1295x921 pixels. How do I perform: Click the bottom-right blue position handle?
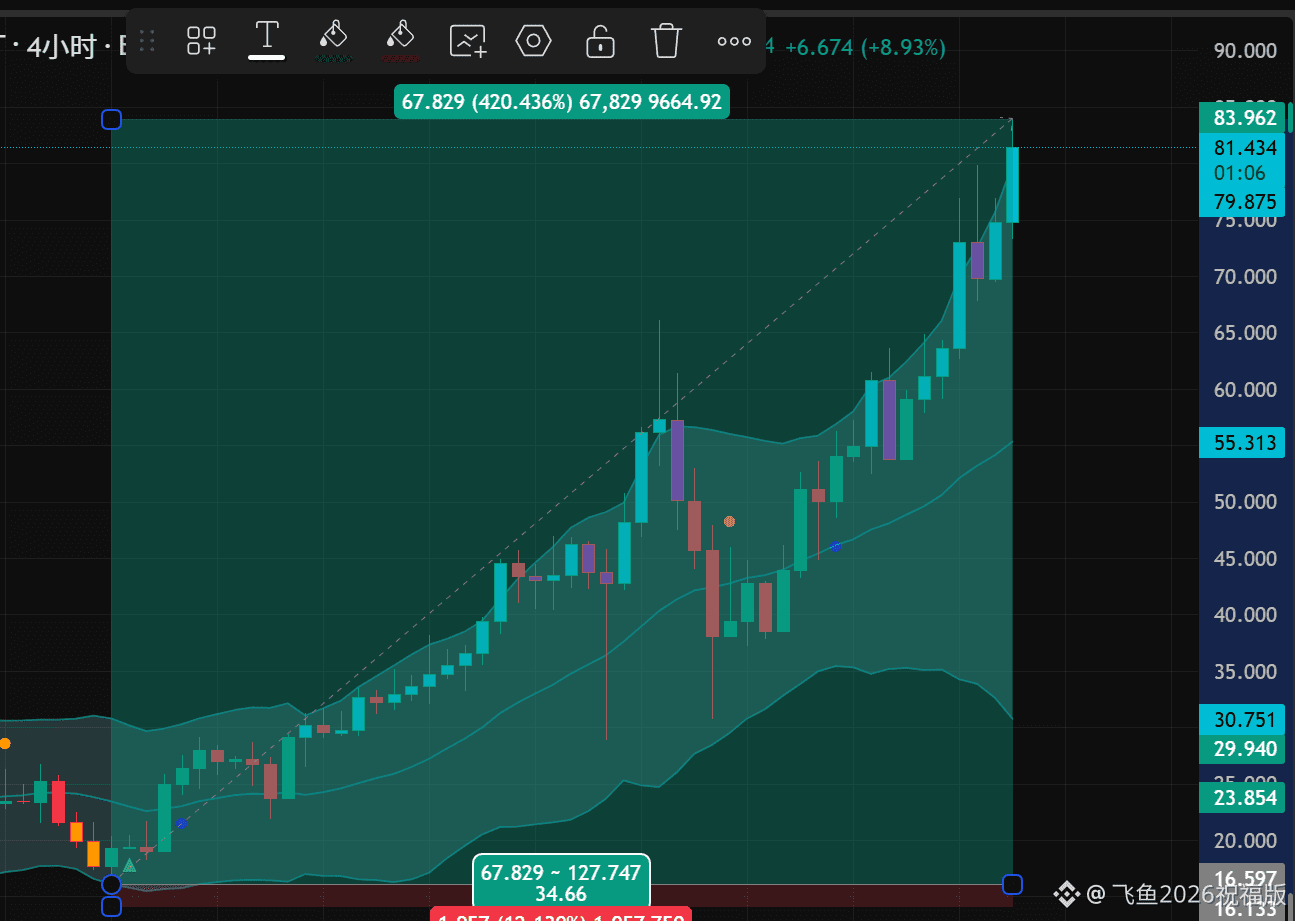(x=1012, y=884)
